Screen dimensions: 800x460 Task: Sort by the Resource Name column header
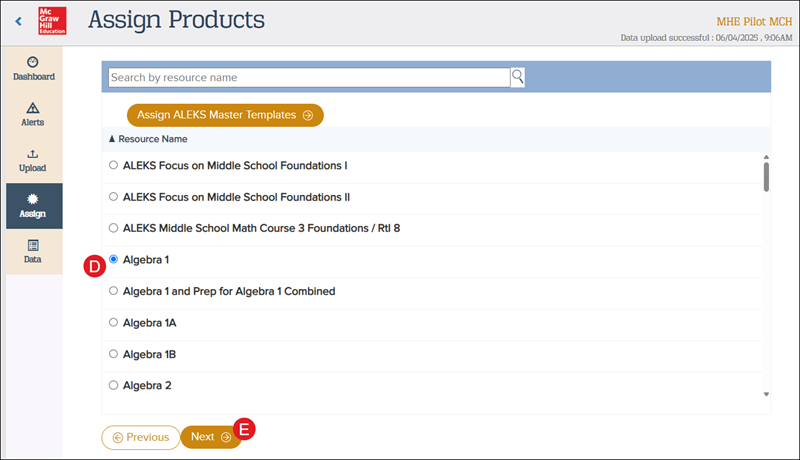pos(148,139)
